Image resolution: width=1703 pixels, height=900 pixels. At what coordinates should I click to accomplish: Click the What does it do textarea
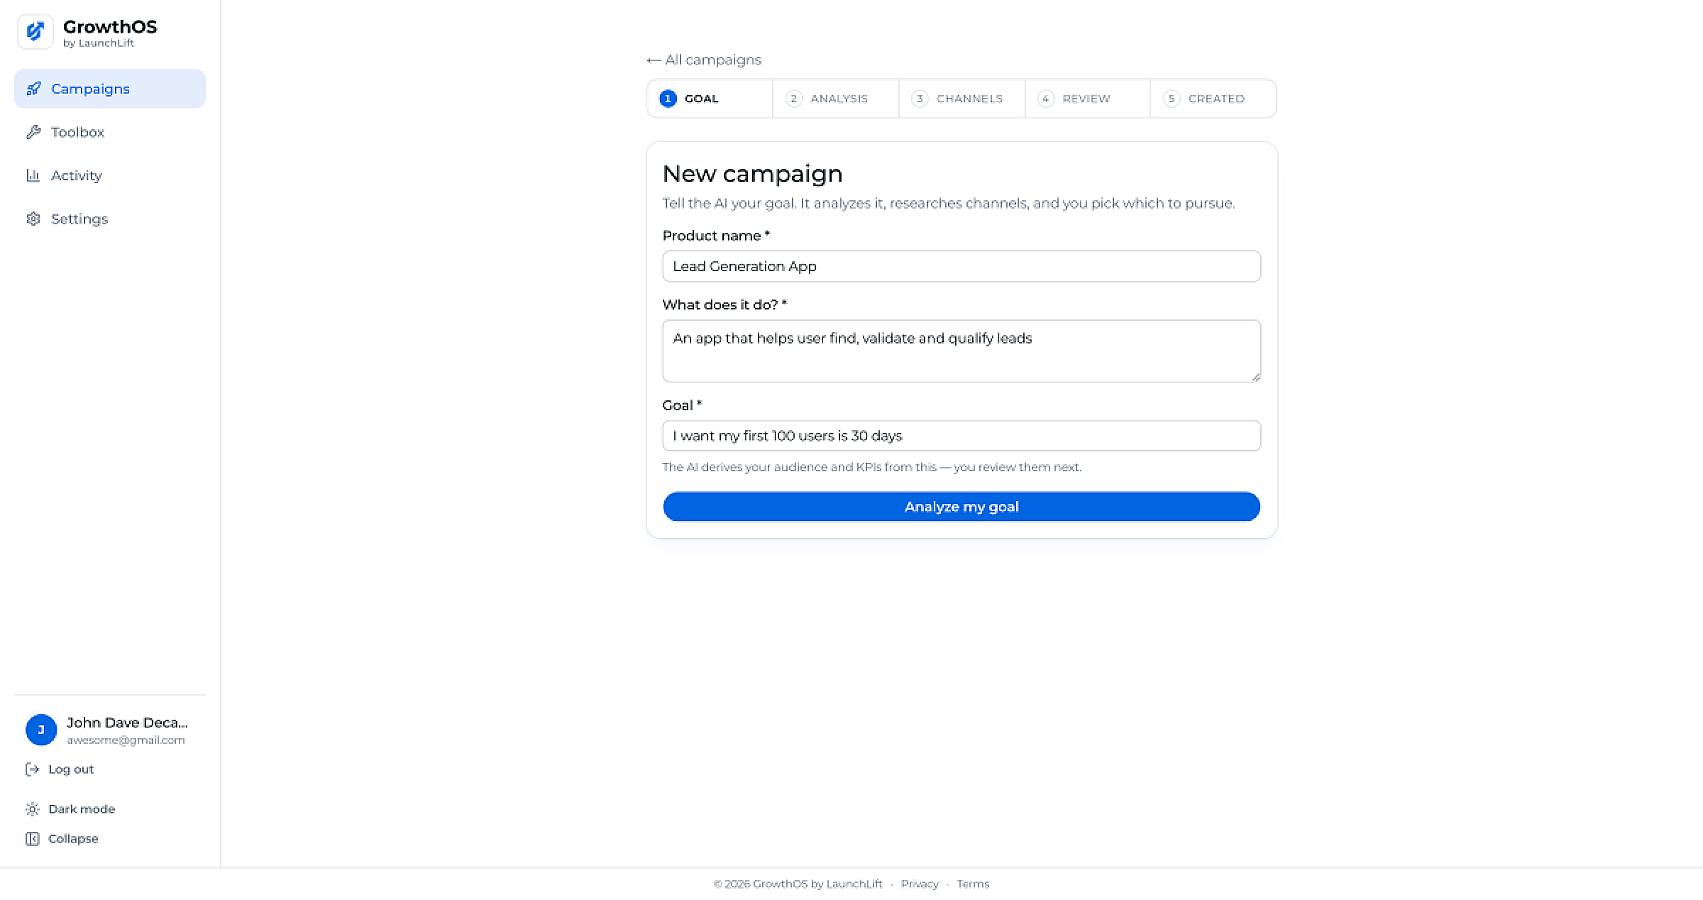point(961,351)
